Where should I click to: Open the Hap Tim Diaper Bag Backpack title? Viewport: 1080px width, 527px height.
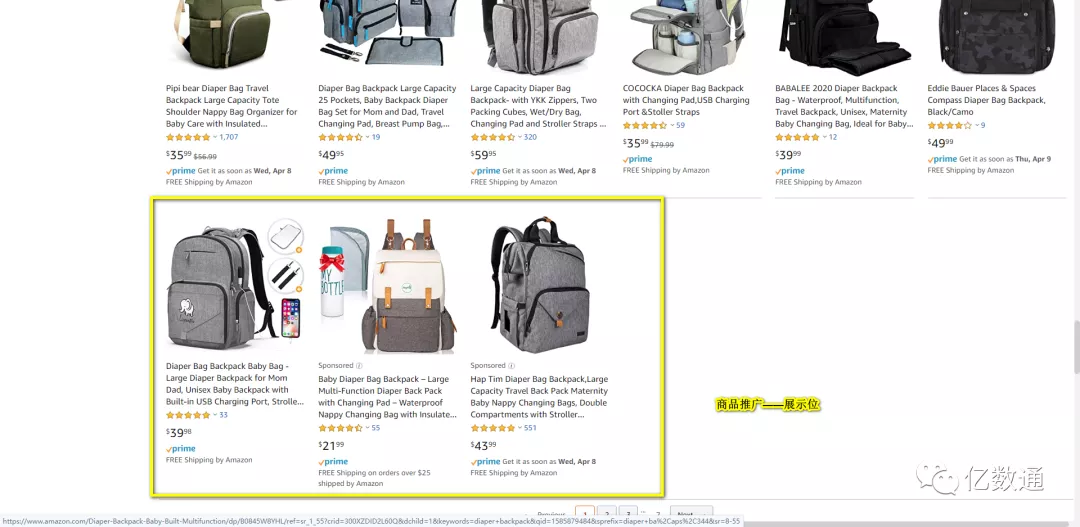point(539,397)
